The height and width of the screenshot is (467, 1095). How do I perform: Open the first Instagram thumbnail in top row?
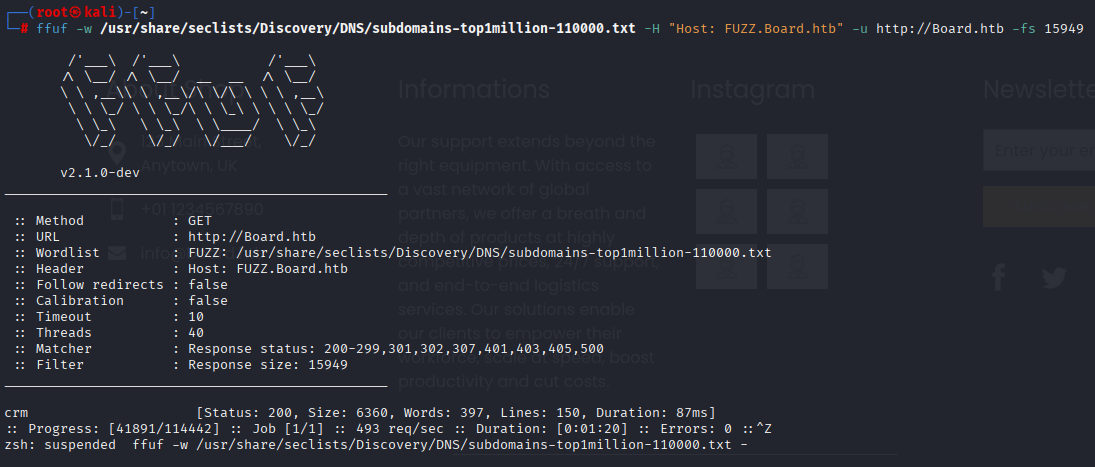[x=726, y=157]
